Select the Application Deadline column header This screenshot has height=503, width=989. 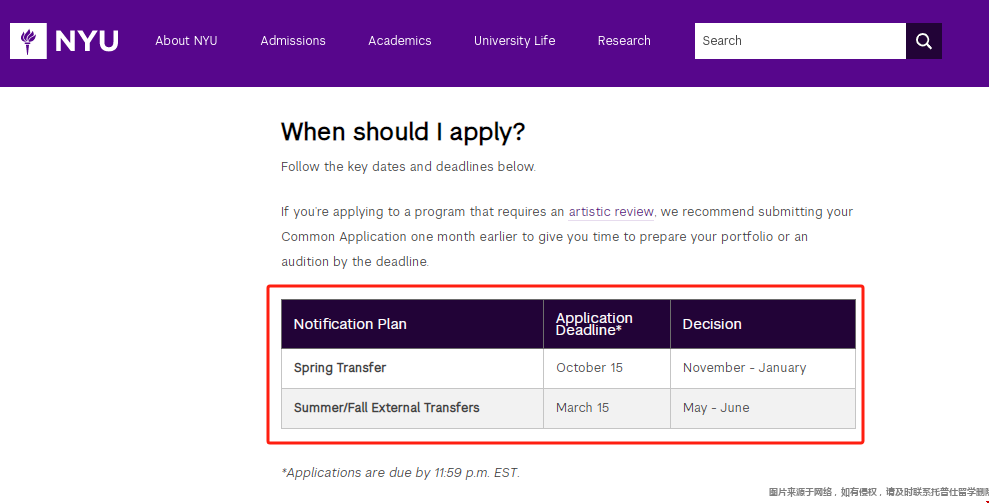[x=594, y=324]
